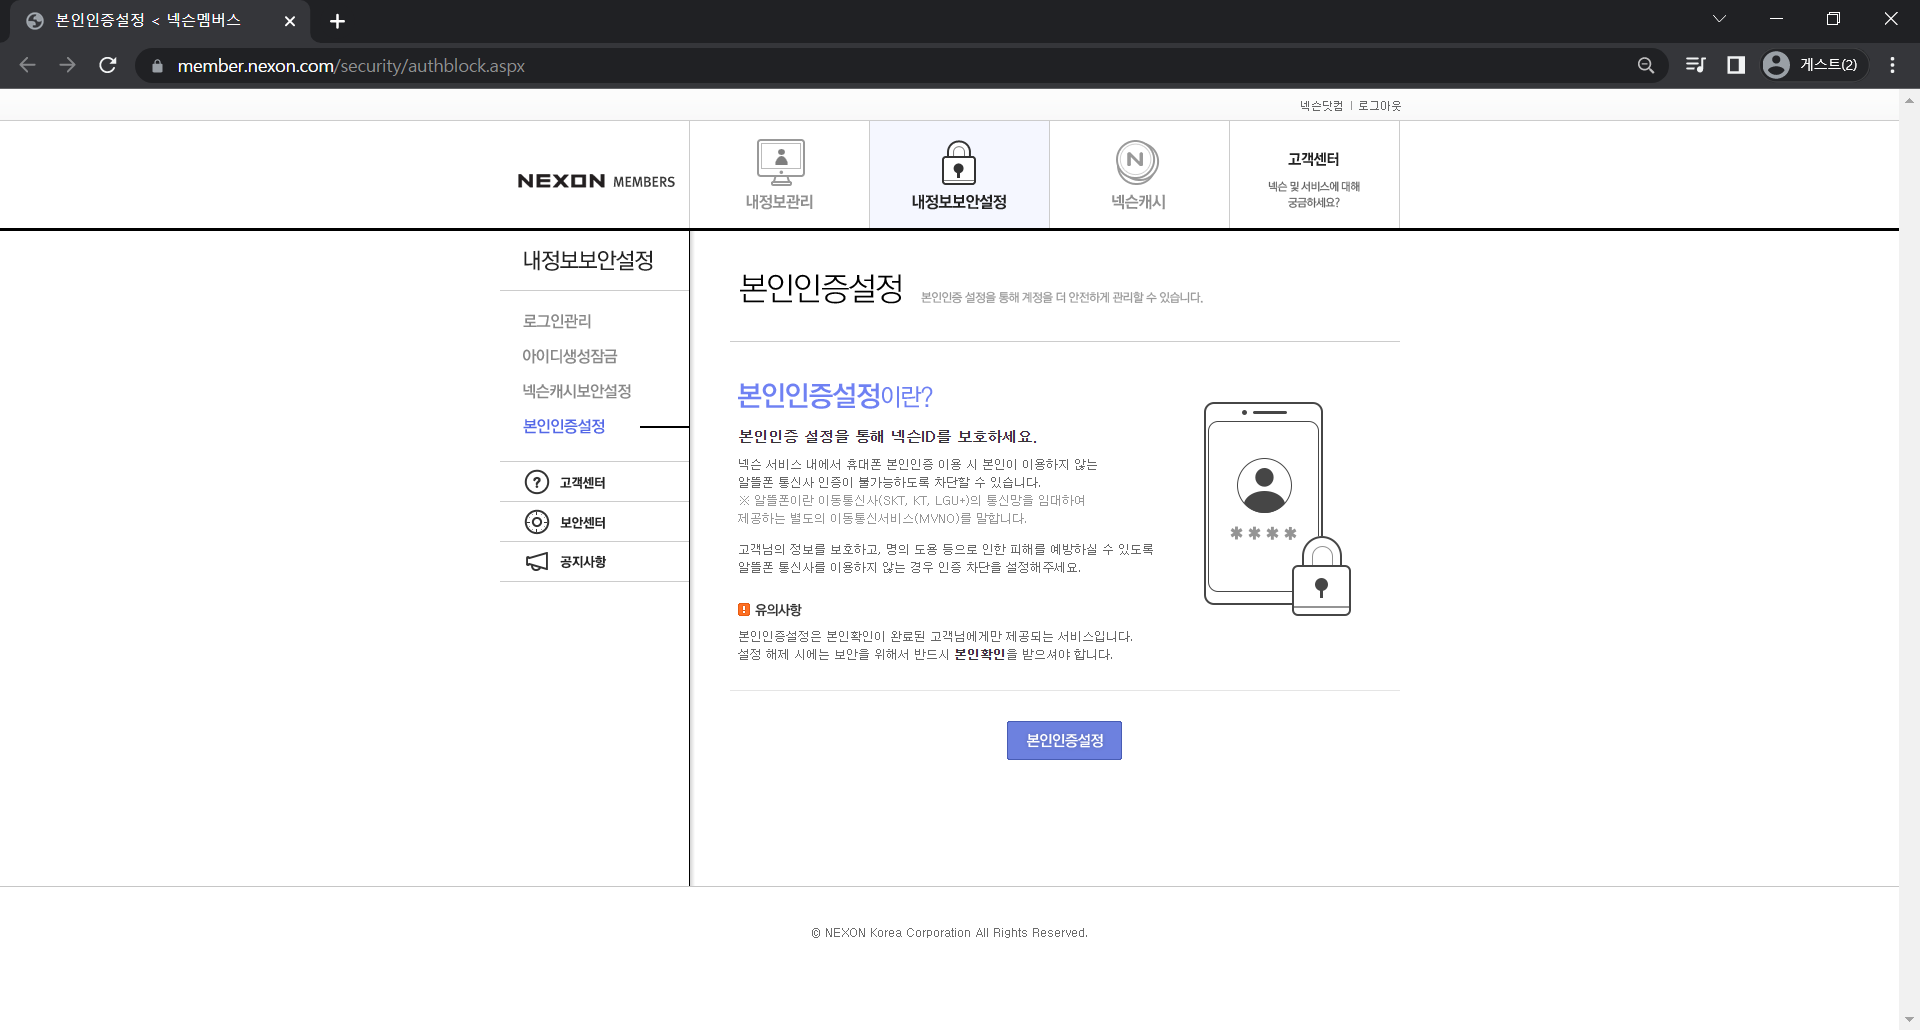
Task: Click the 내정보관리 tab label
Action: (780, 202)
